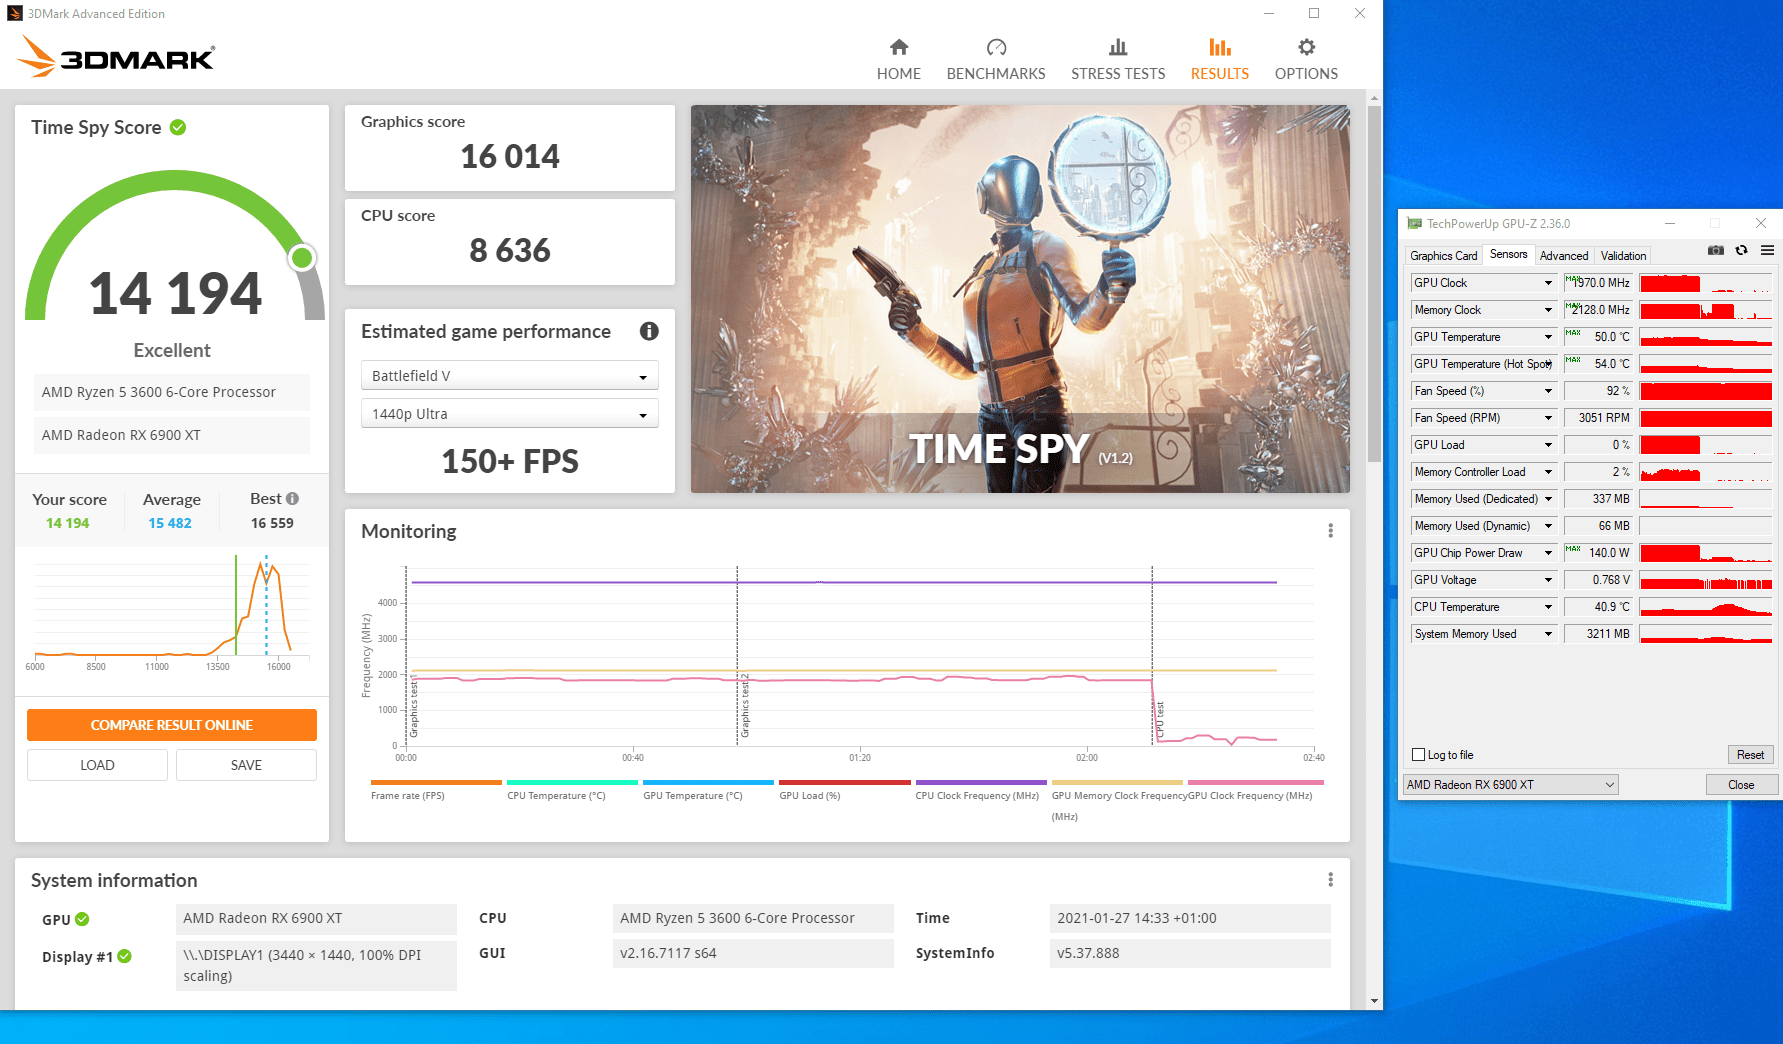Click the 3DMark vertical scrollbar thumb
The height and width of the screenshot is (1044, 1783).
(1374, 284)
